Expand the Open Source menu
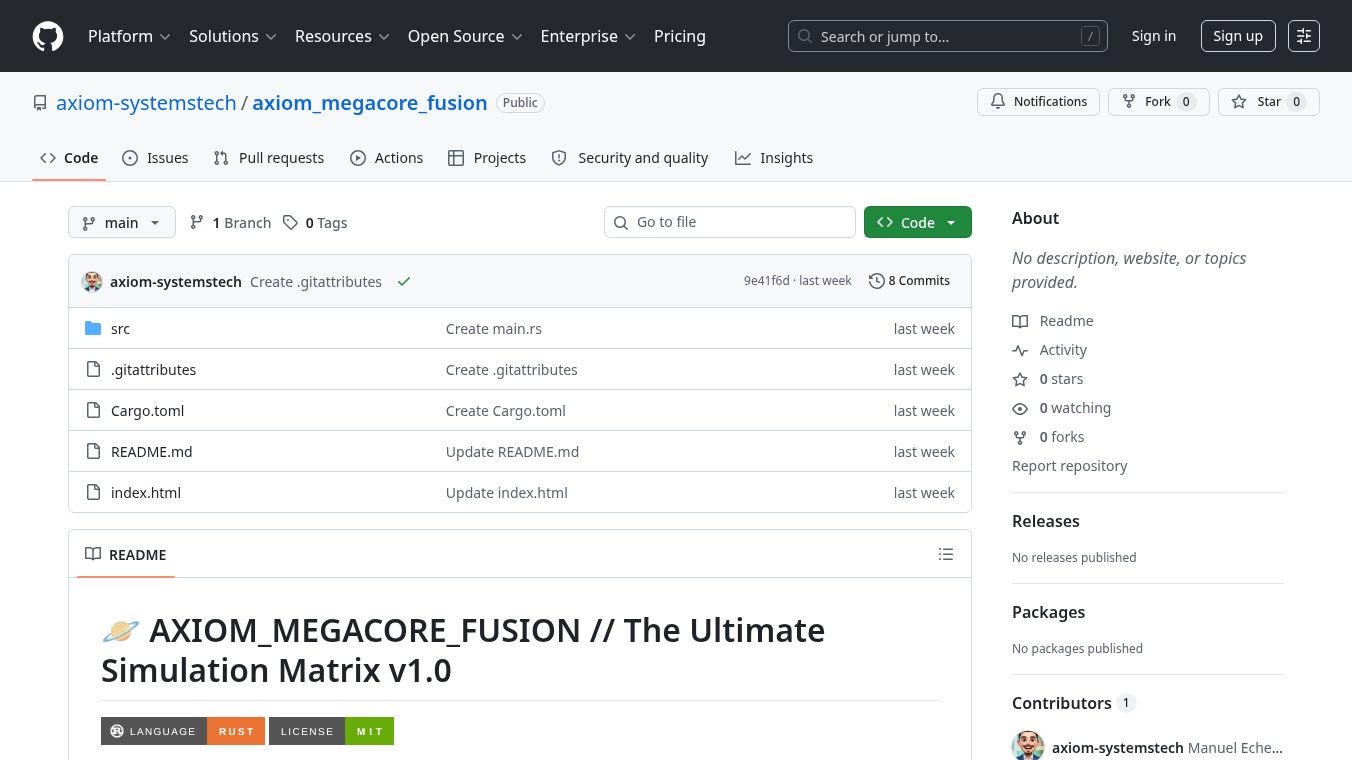 pyautogui.click(x=465, y=36)
